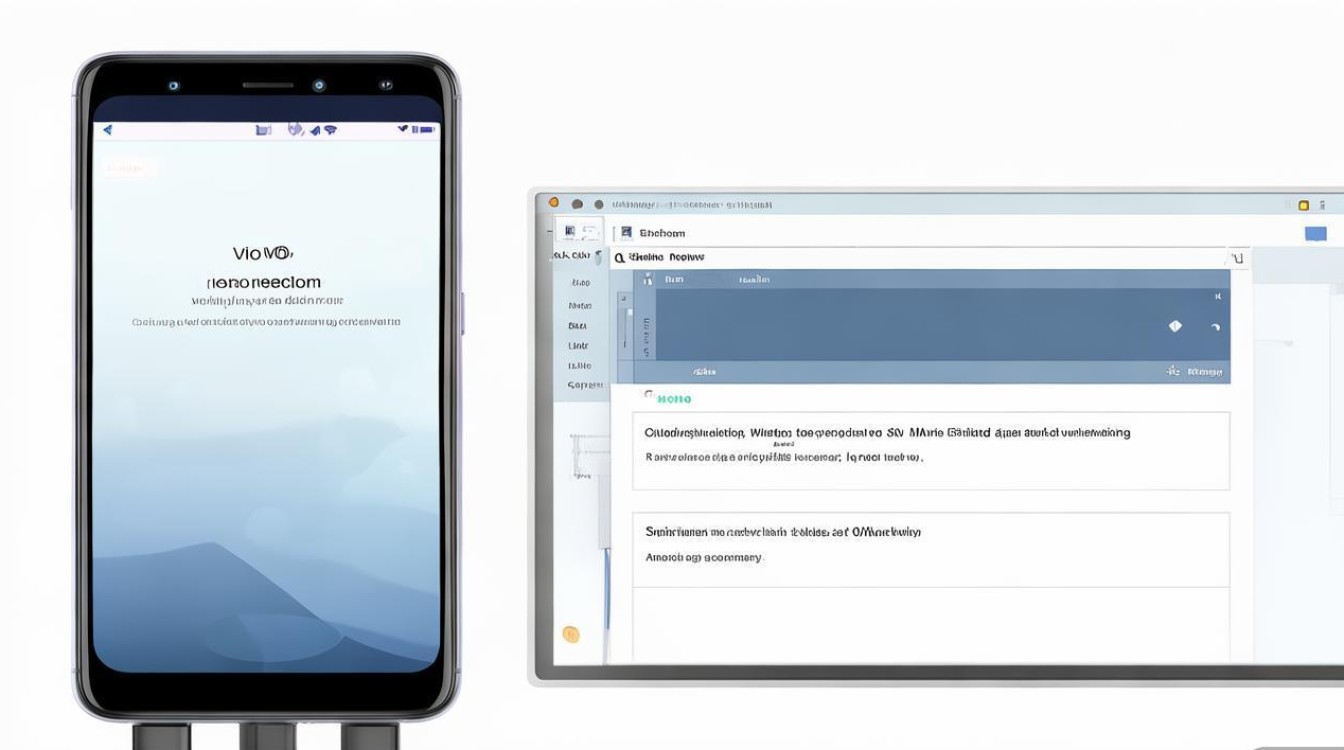Click the document icon beside the Ehchom tab

(x=627, y=233)
